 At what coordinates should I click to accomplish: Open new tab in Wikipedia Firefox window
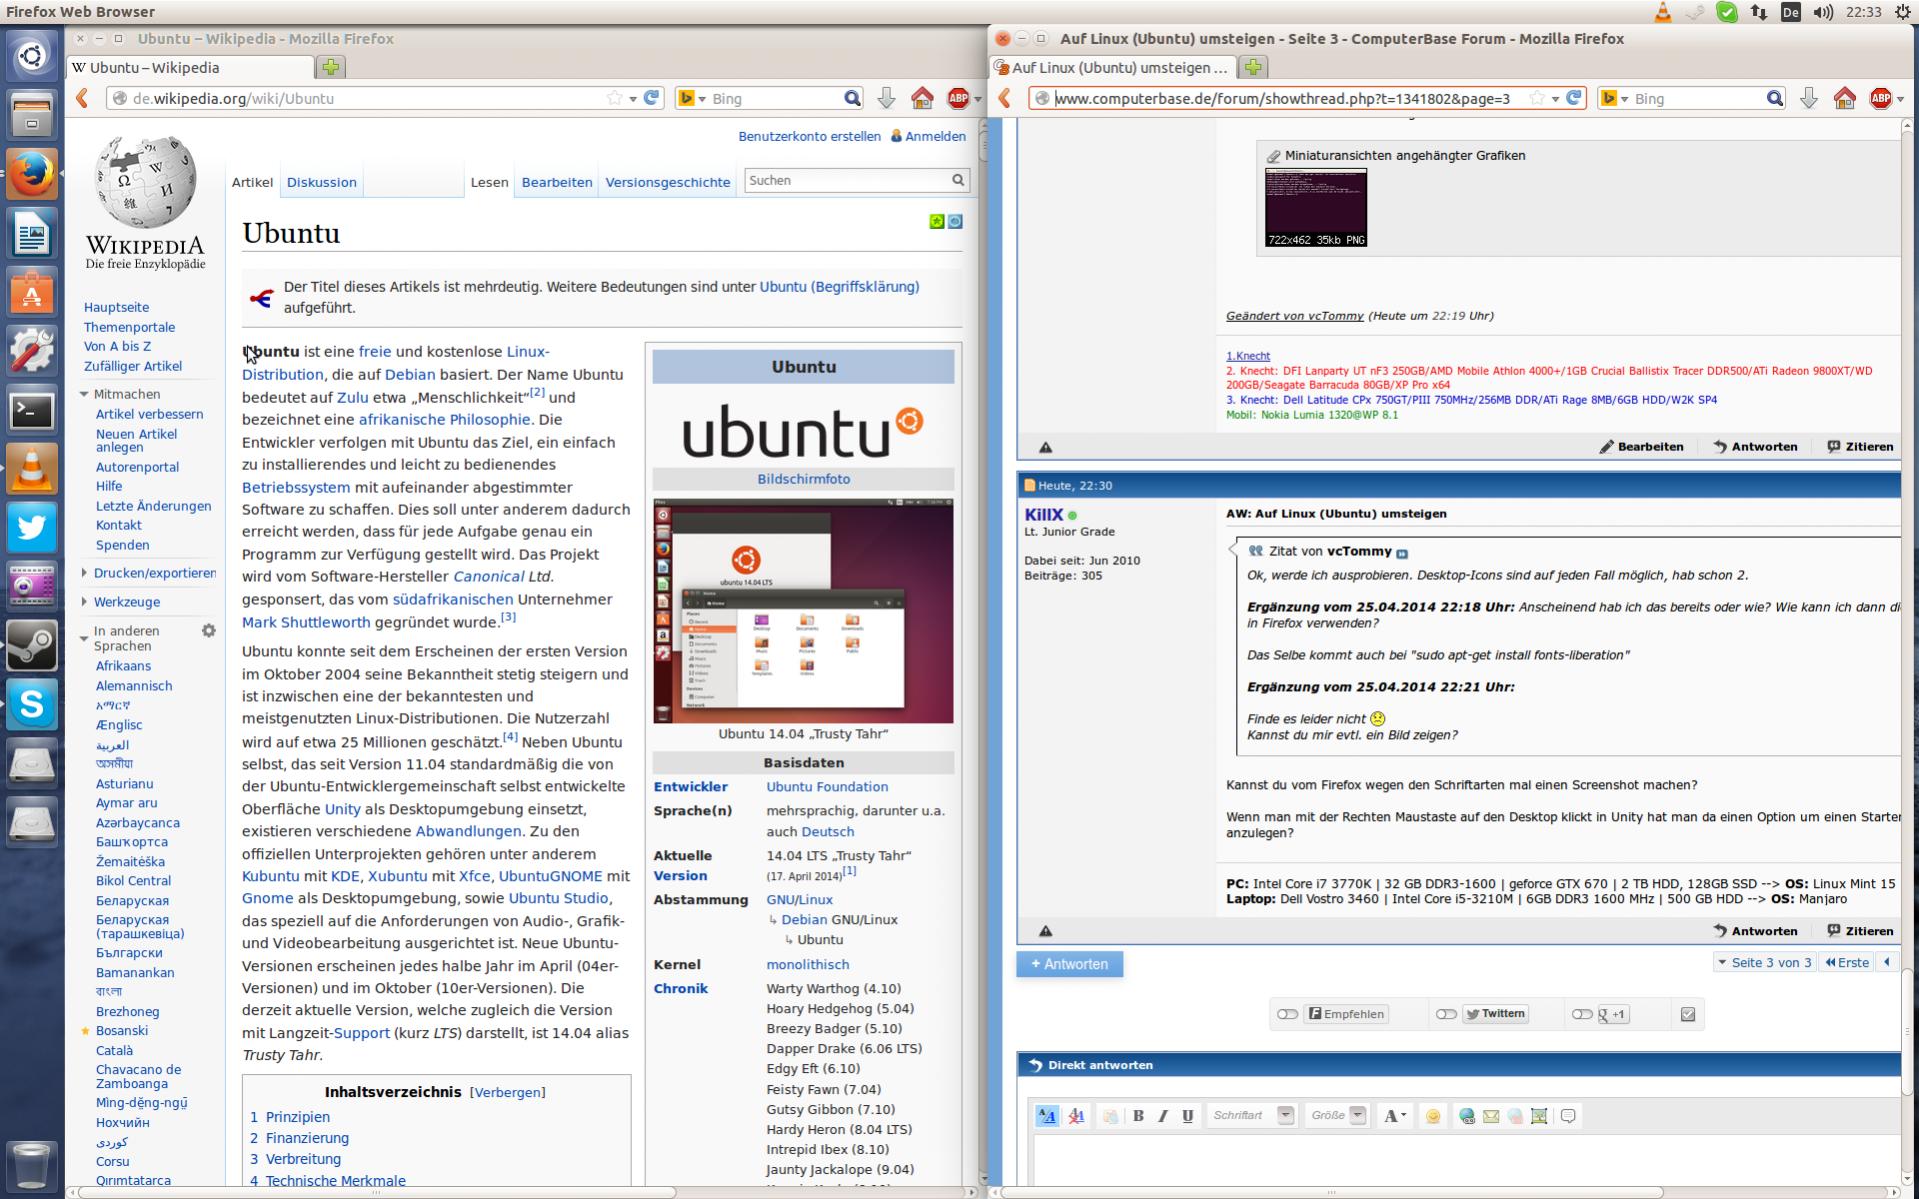(x=331, y=67)
